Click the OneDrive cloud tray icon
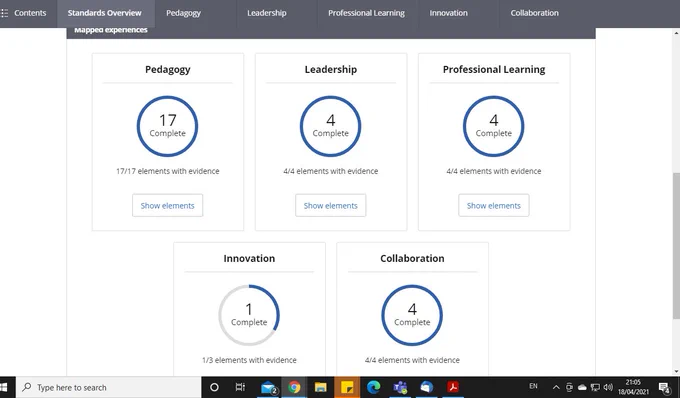Viewport: 680px width, 398px height. 582,387
